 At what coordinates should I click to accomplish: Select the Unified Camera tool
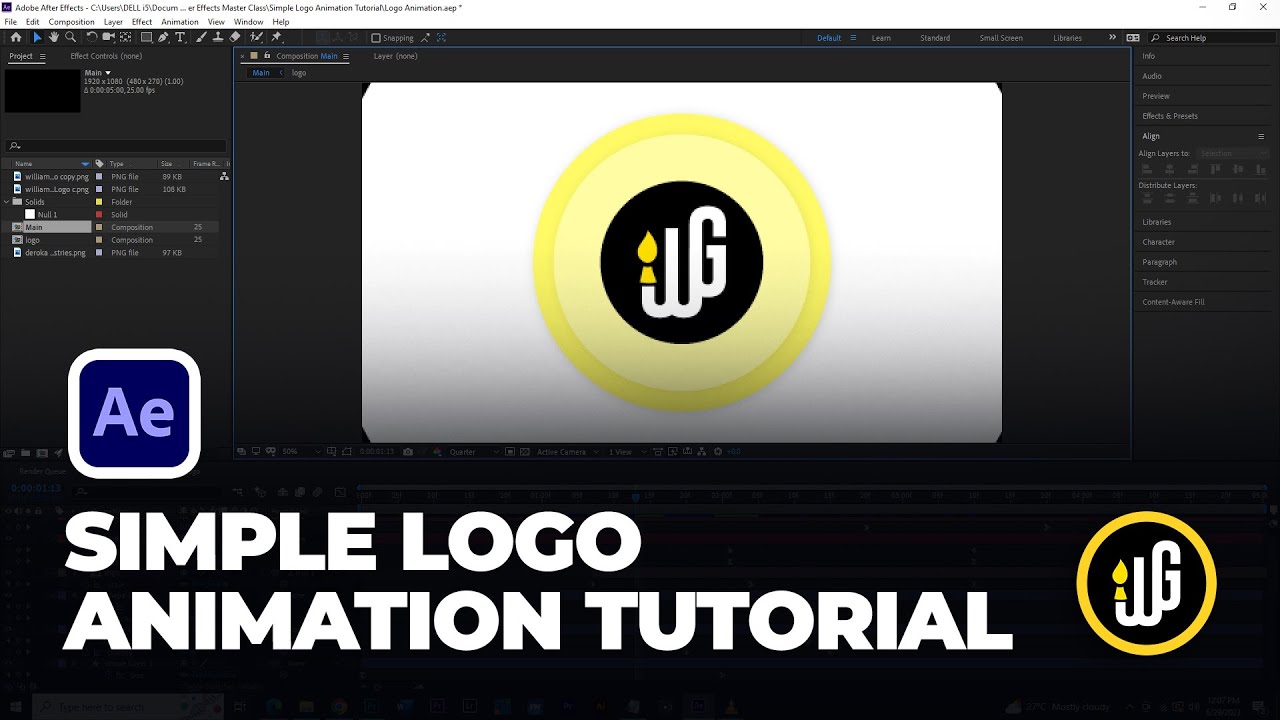pos(109,37)
